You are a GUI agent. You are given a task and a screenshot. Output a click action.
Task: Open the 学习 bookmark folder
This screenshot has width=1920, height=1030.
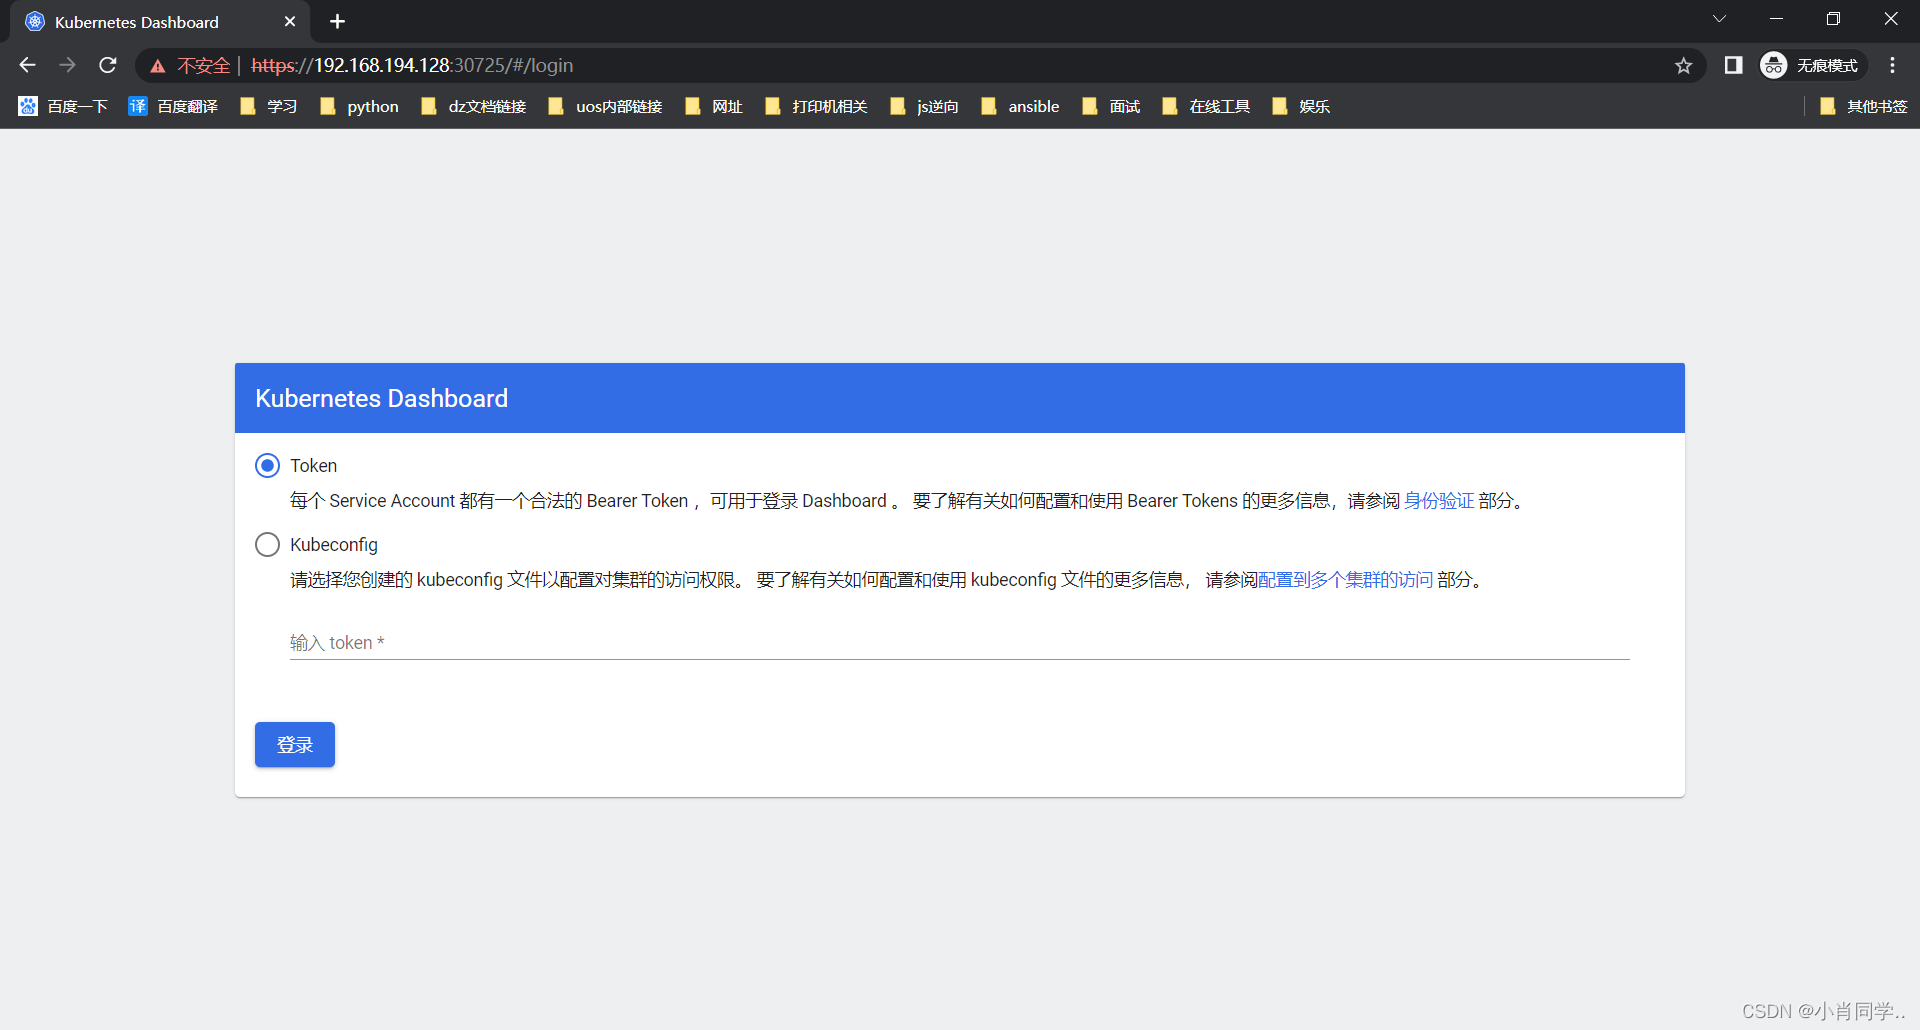(269, 106)
